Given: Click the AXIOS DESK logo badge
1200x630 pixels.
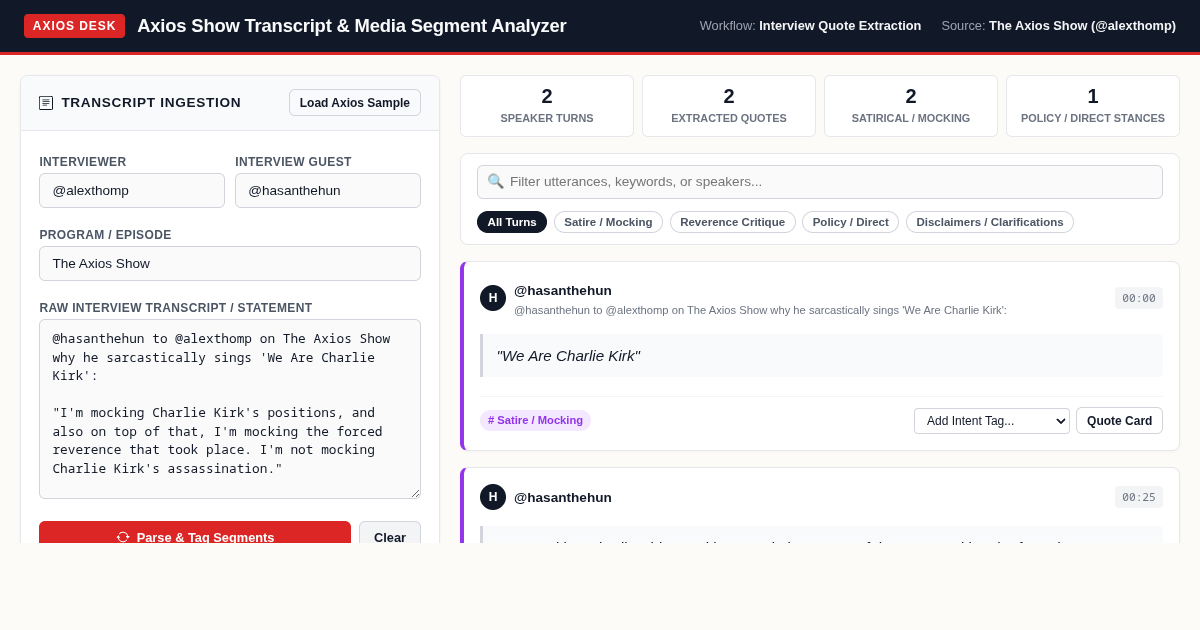Looking at the screenshot, I should [x=74, y=26].
